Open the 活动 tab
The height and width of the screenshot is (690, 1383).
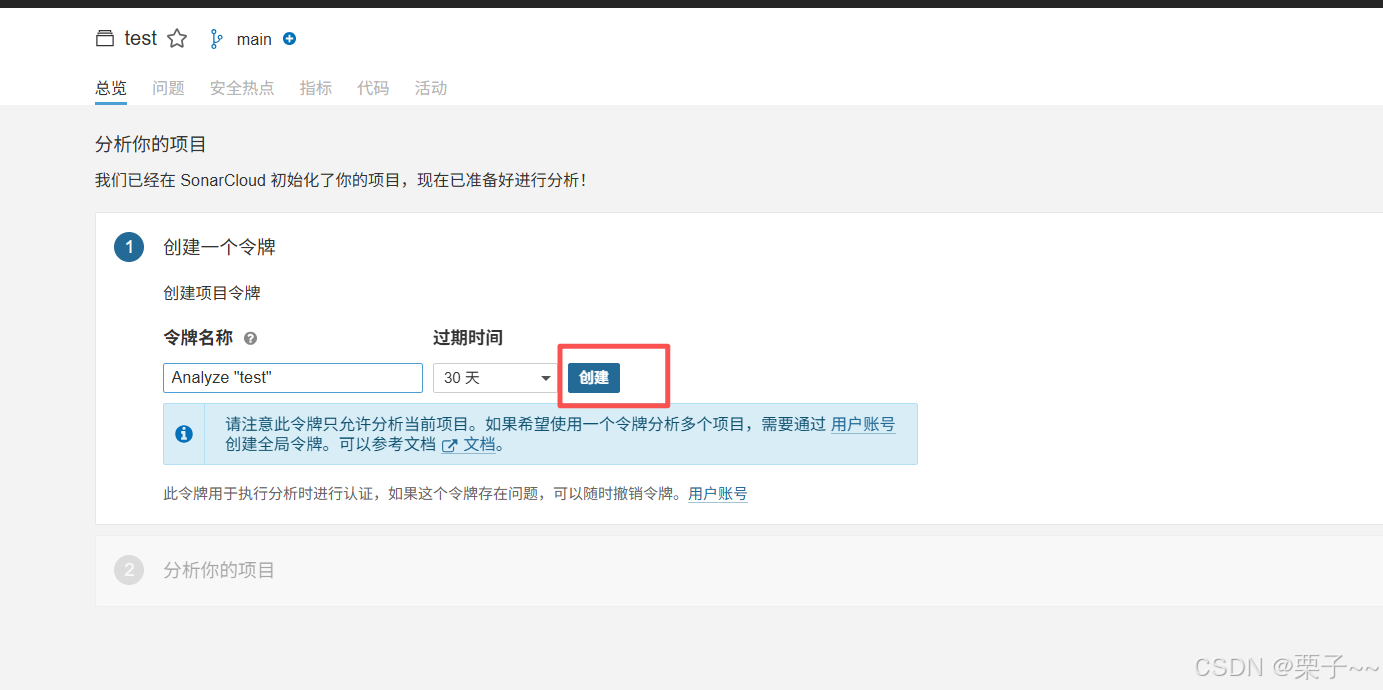(430, 88)
